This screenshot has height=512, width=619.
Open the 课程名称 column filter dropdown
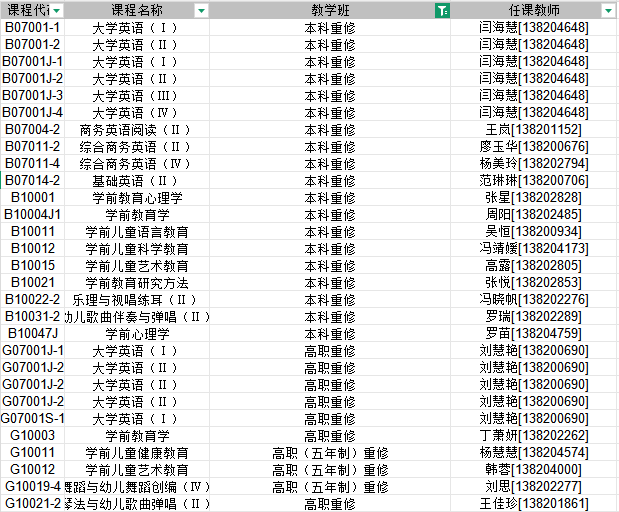click(x=201, y=10)
